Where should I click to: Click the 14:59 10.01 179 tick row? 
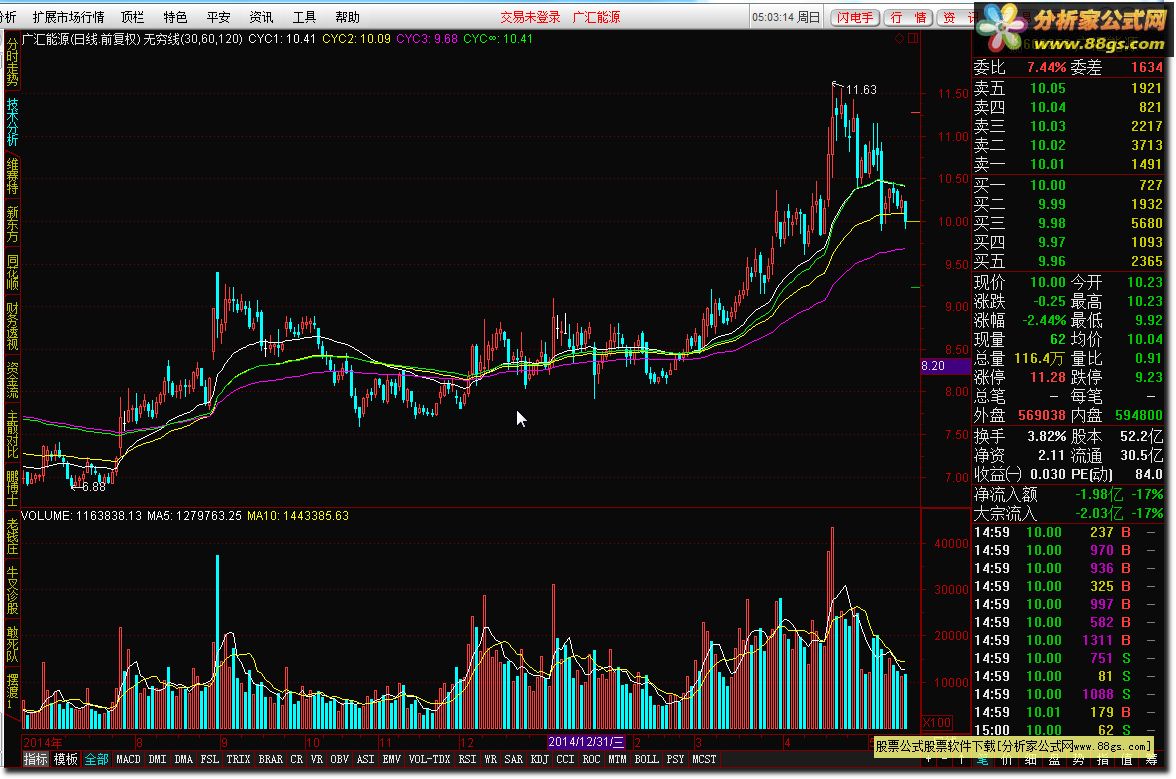pos(1068,712)
